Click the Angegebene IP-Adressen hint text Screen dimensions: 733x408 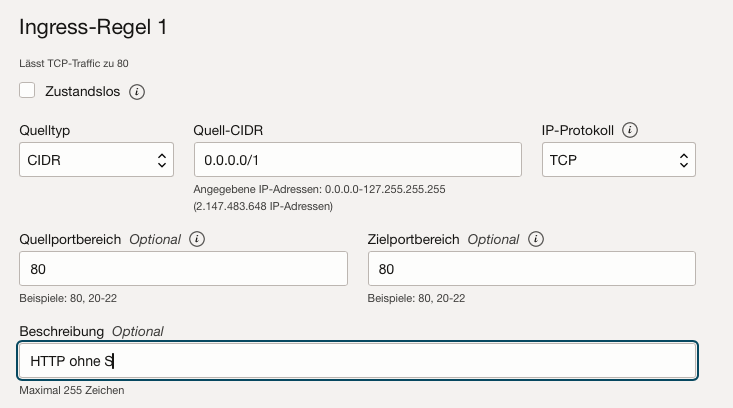[323, 189]
